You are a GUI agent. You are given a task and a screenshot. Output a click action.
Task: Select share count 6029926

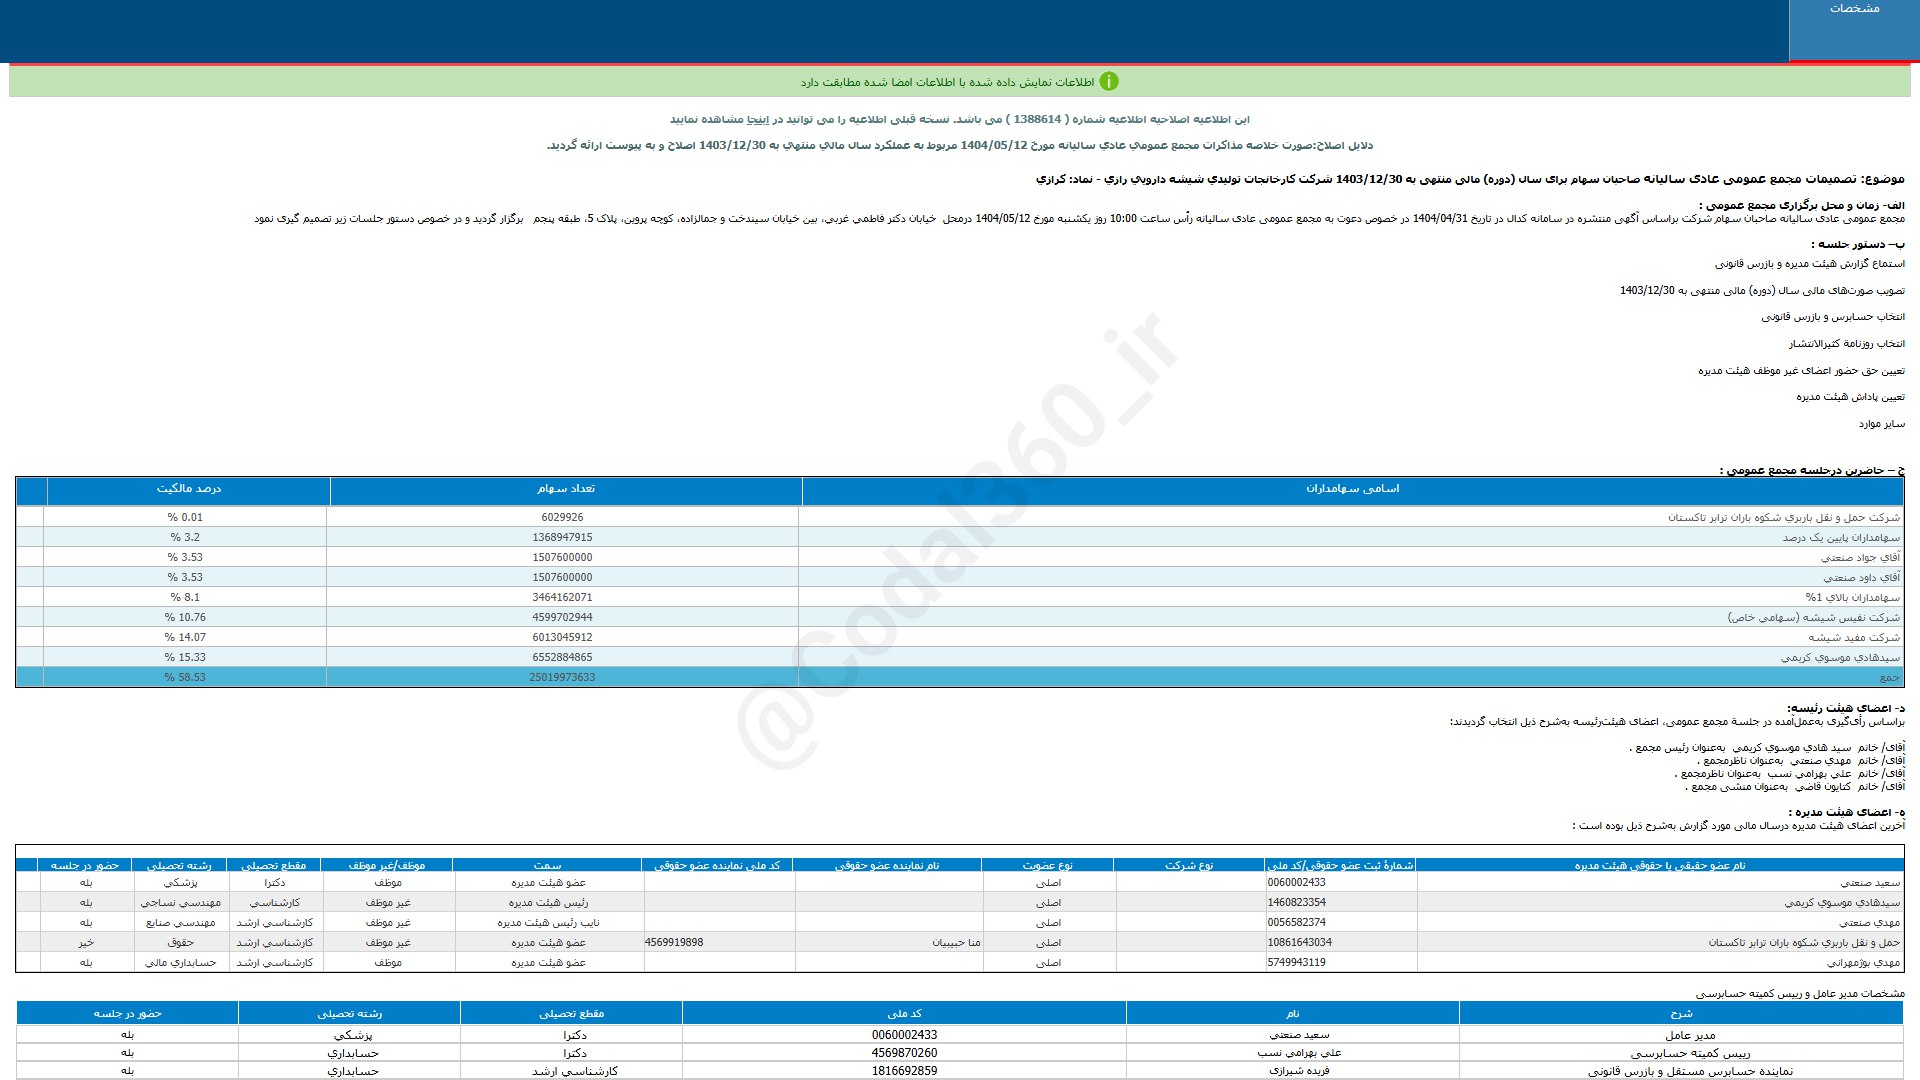[562, 518]
